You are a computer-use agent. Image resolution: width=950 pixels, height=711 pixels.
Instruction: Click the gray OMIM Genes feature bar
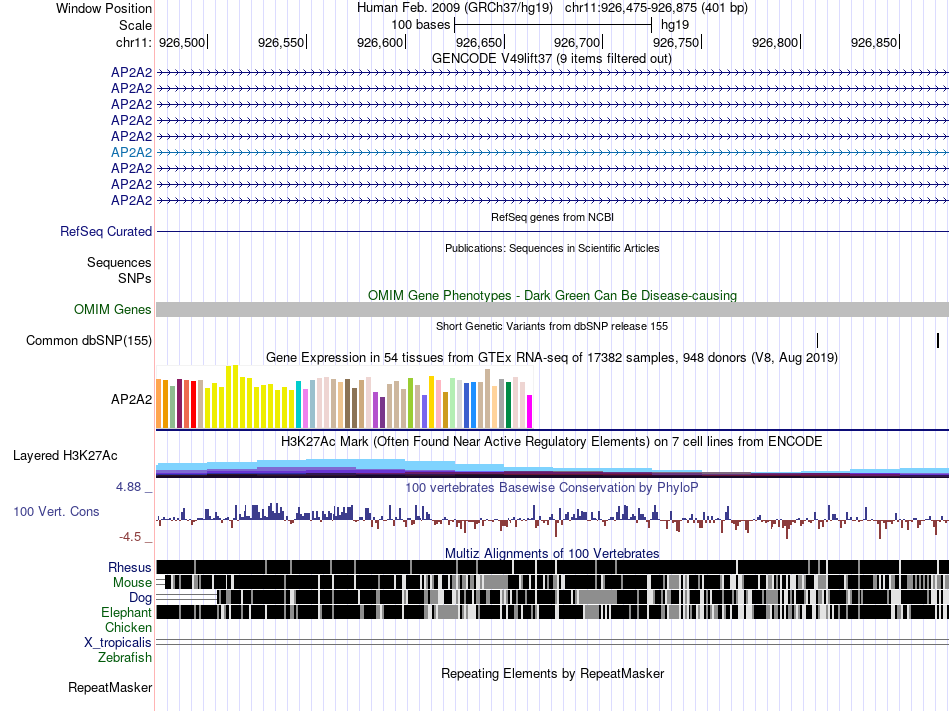click(552, 309)
